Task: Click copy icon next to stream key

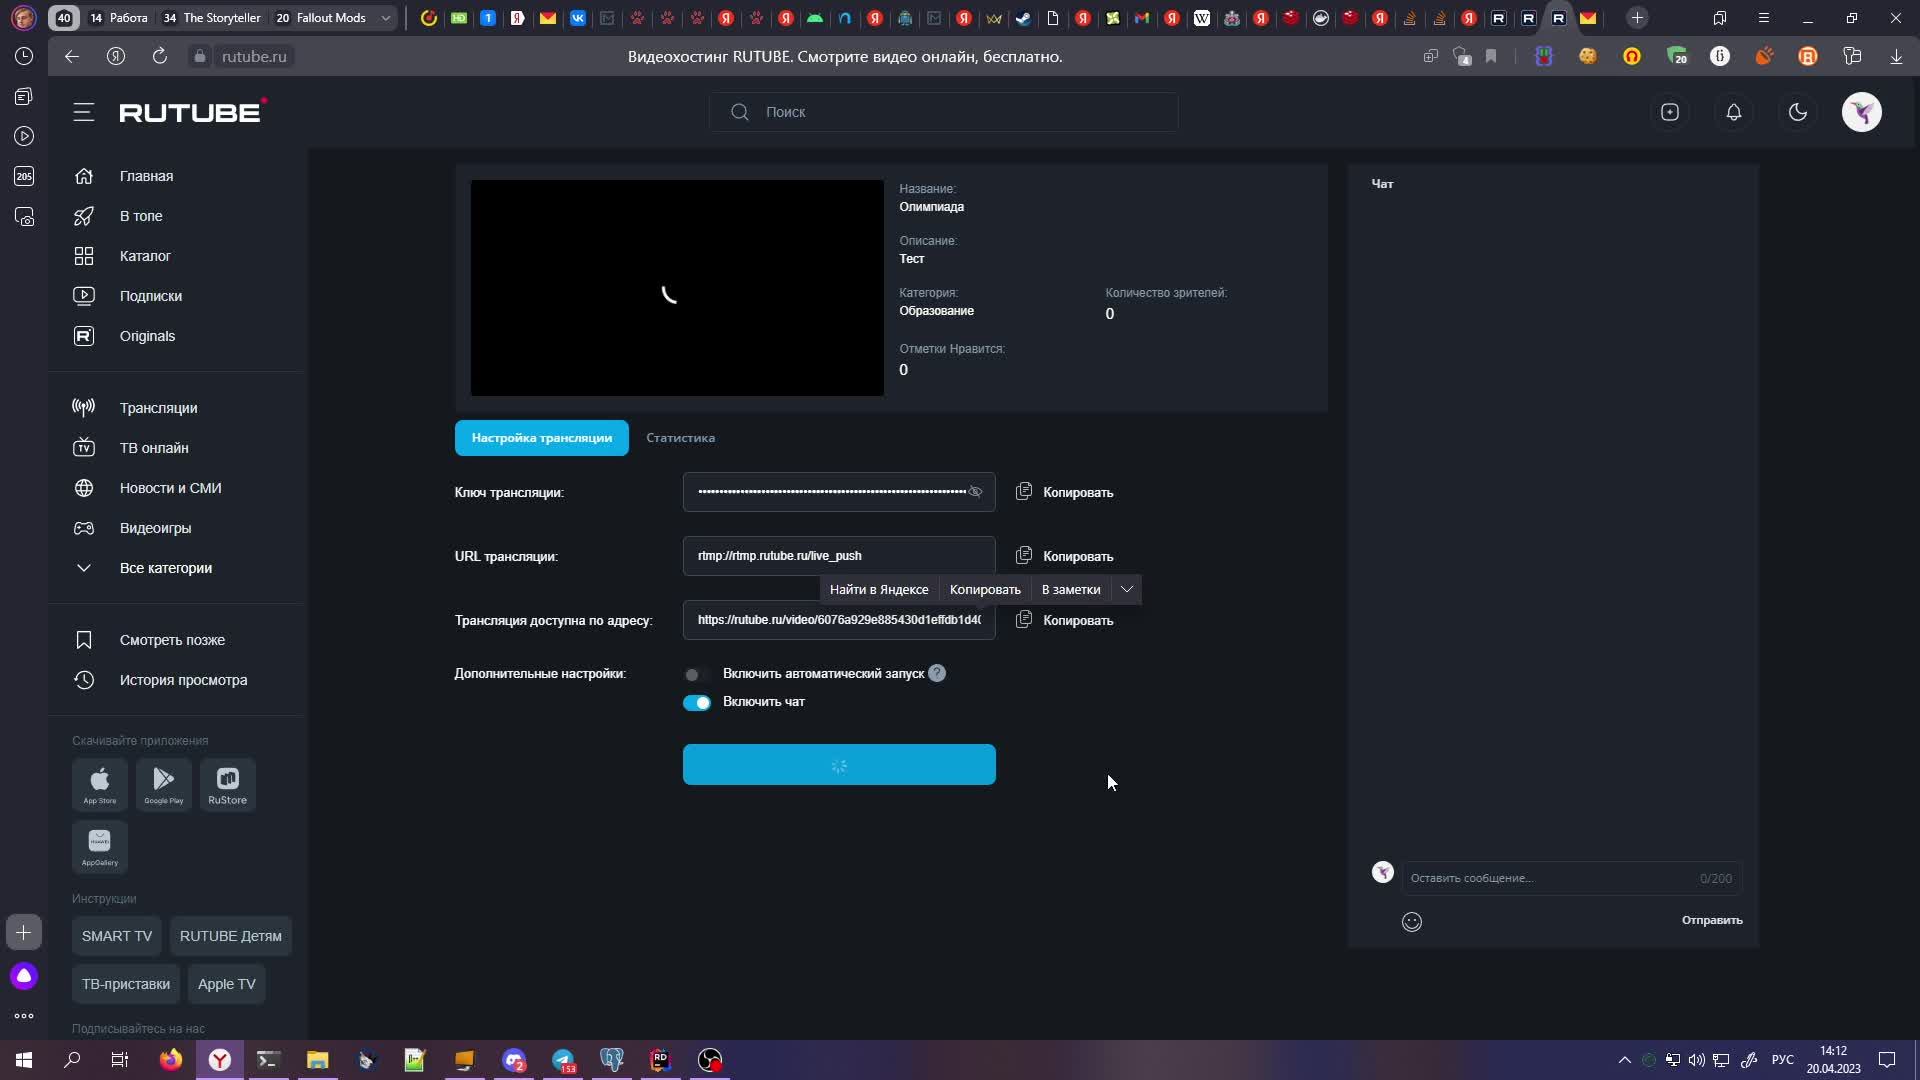Action: (x=1024, y=492)
